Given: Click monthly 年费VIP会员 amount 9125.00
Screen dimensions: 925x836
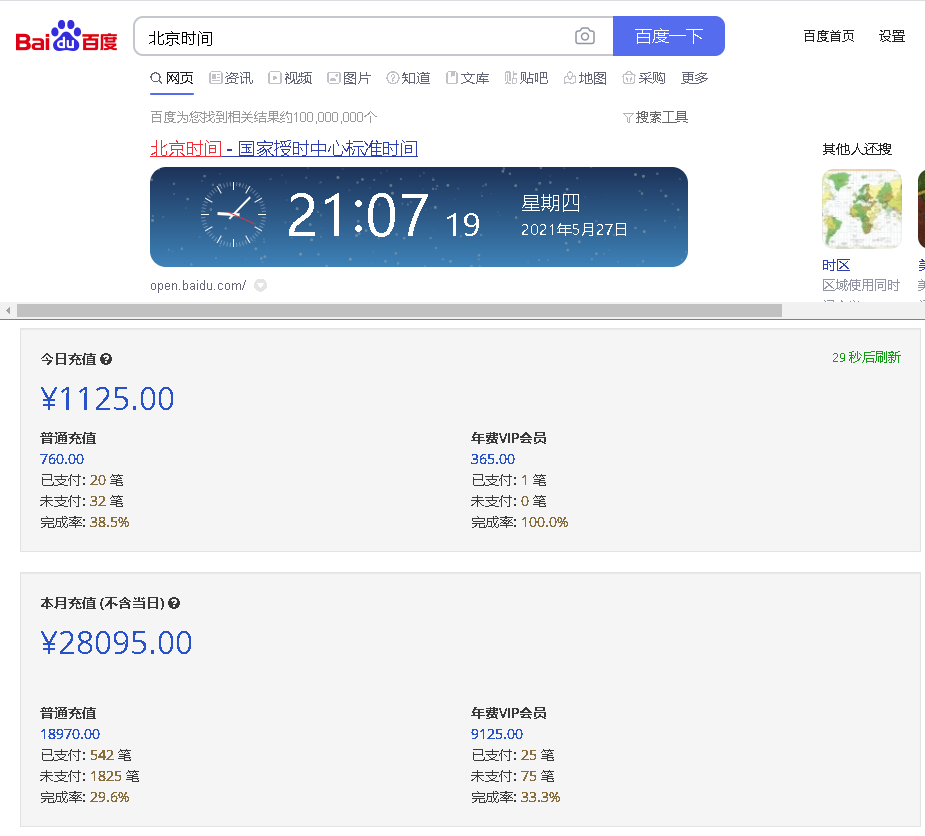Looking at the screenshot, I should pos(497,734).
